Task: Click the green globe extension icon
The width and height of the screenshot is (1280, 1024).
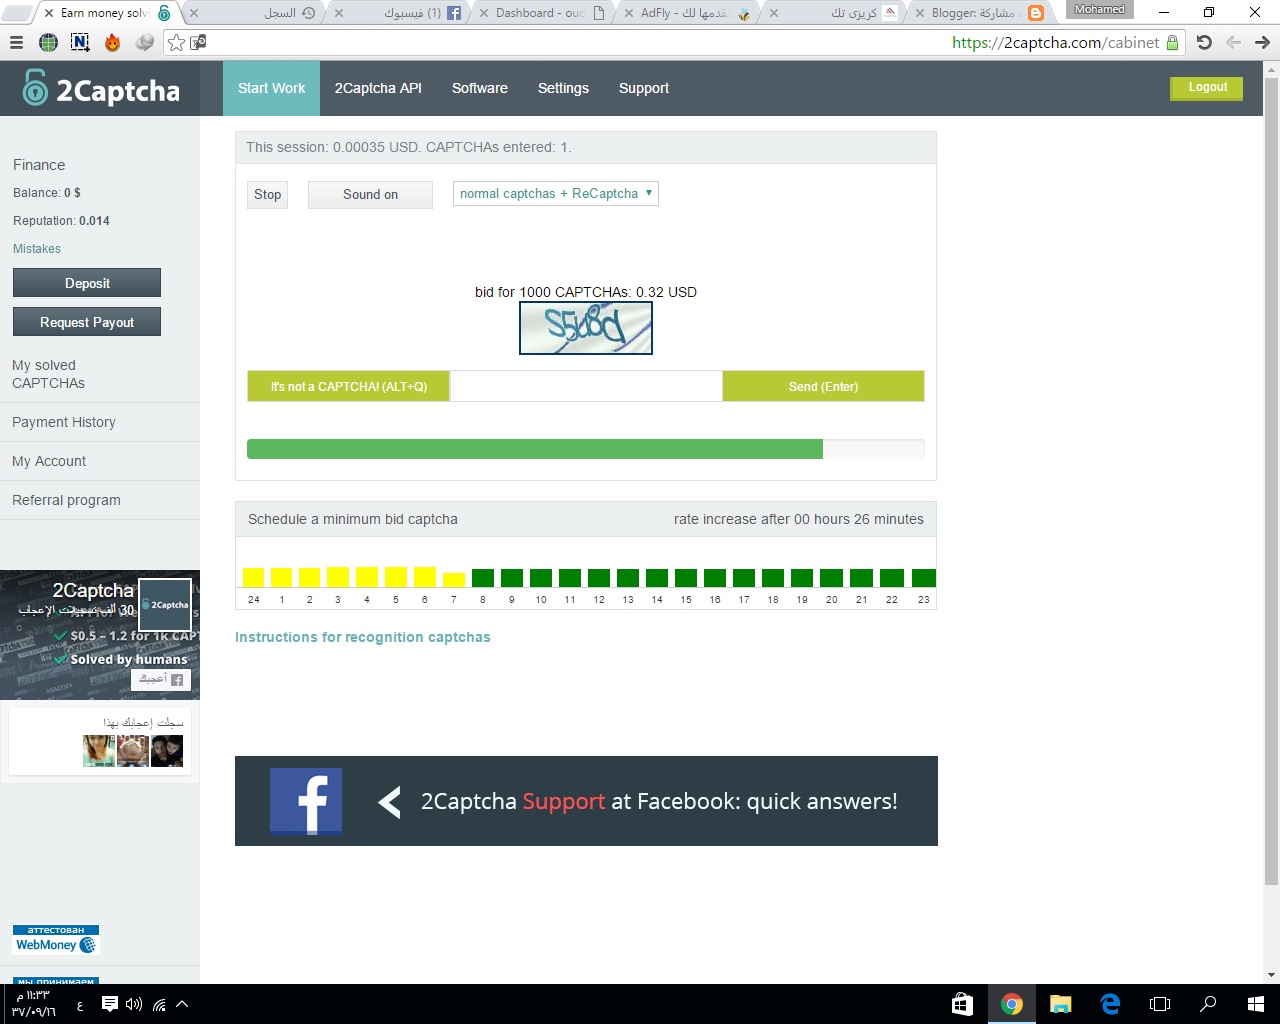Action: pyautogui.click(x=48, y=43)
